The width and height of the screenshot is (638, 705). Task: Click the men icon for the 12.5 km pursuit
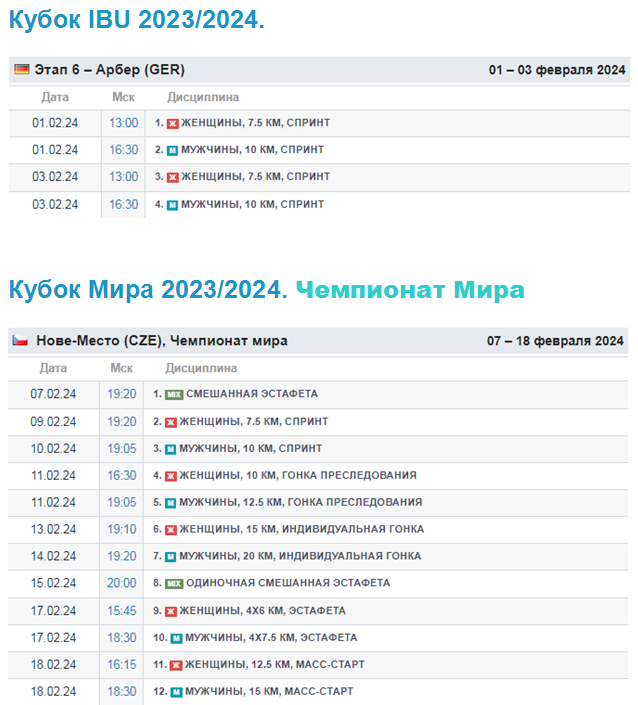pyautogui.click(x=171, y=503)
